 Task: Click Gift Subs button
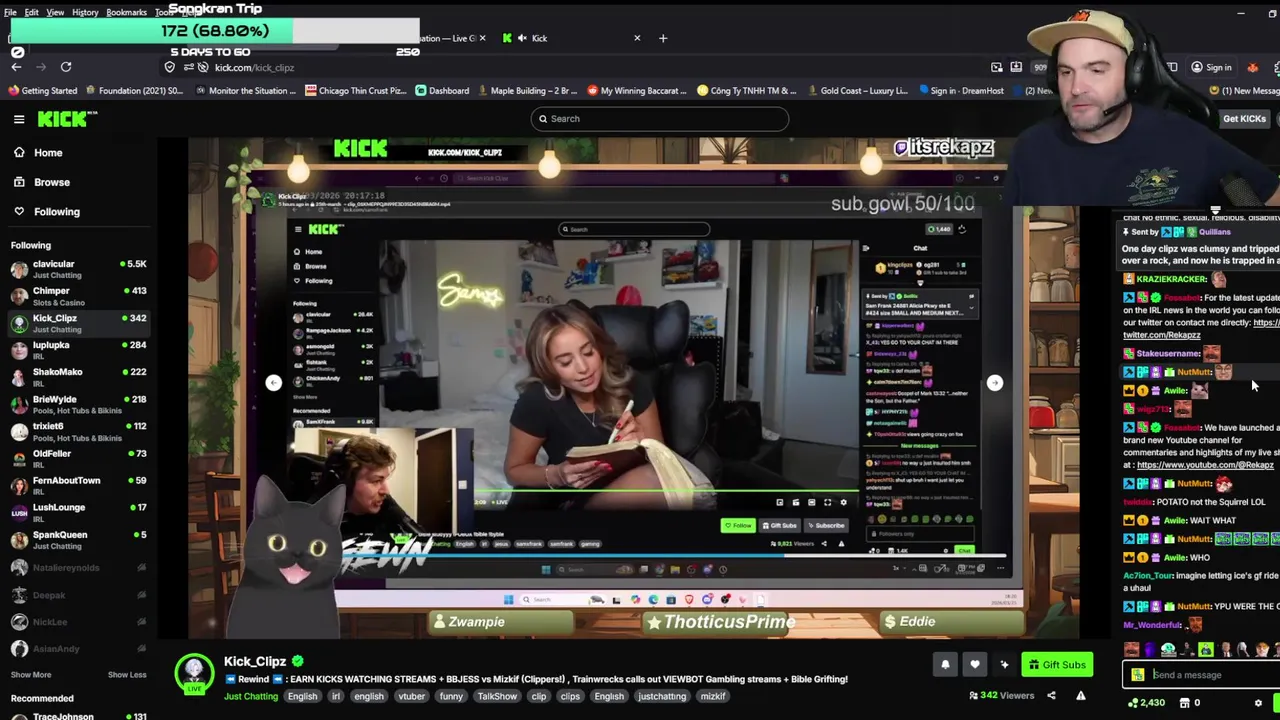(x=1056, y=664)
